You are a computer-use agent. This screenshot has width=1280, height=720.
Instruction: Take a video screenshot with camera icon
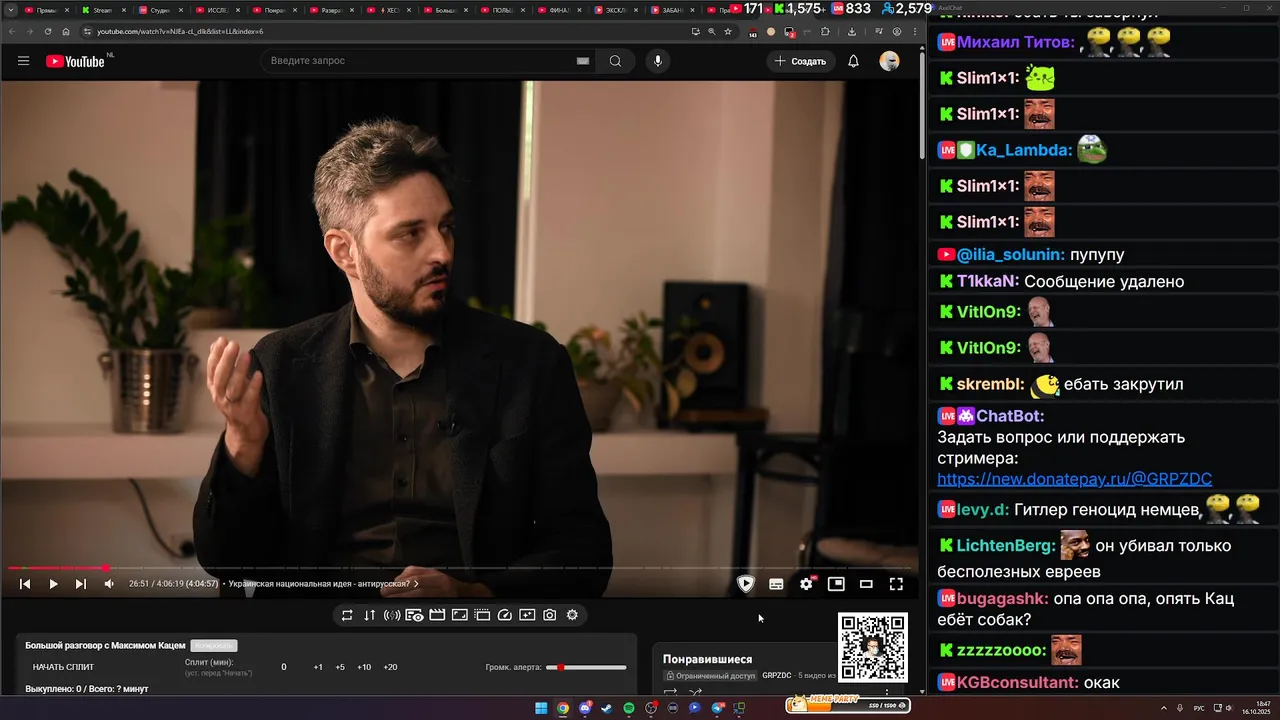pyautogui.click(x=550, y=615)
